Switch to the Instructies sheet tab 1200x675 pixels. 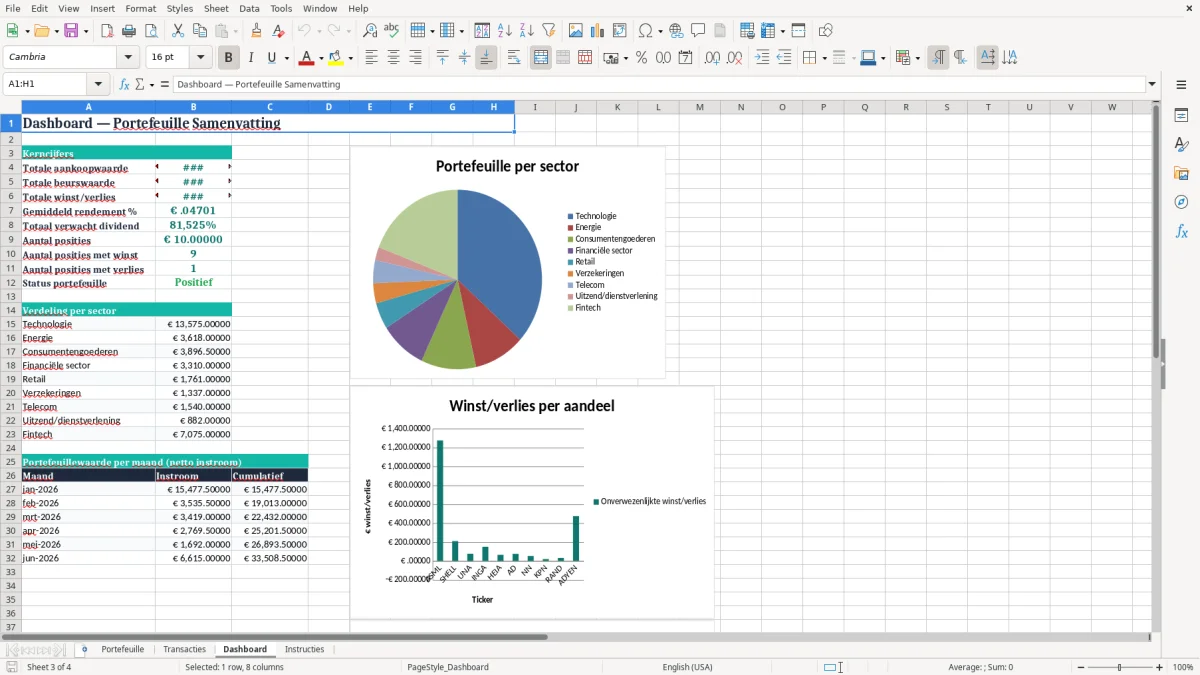click(304, 649)
